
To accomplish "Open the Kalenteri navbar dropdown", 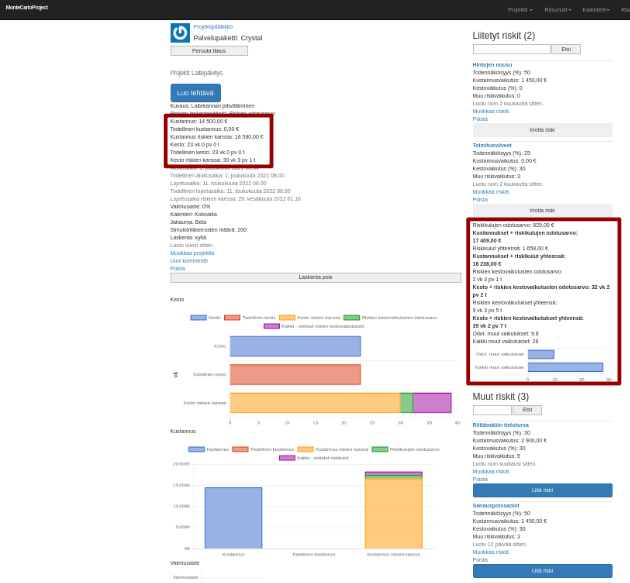I will (596, 9).
